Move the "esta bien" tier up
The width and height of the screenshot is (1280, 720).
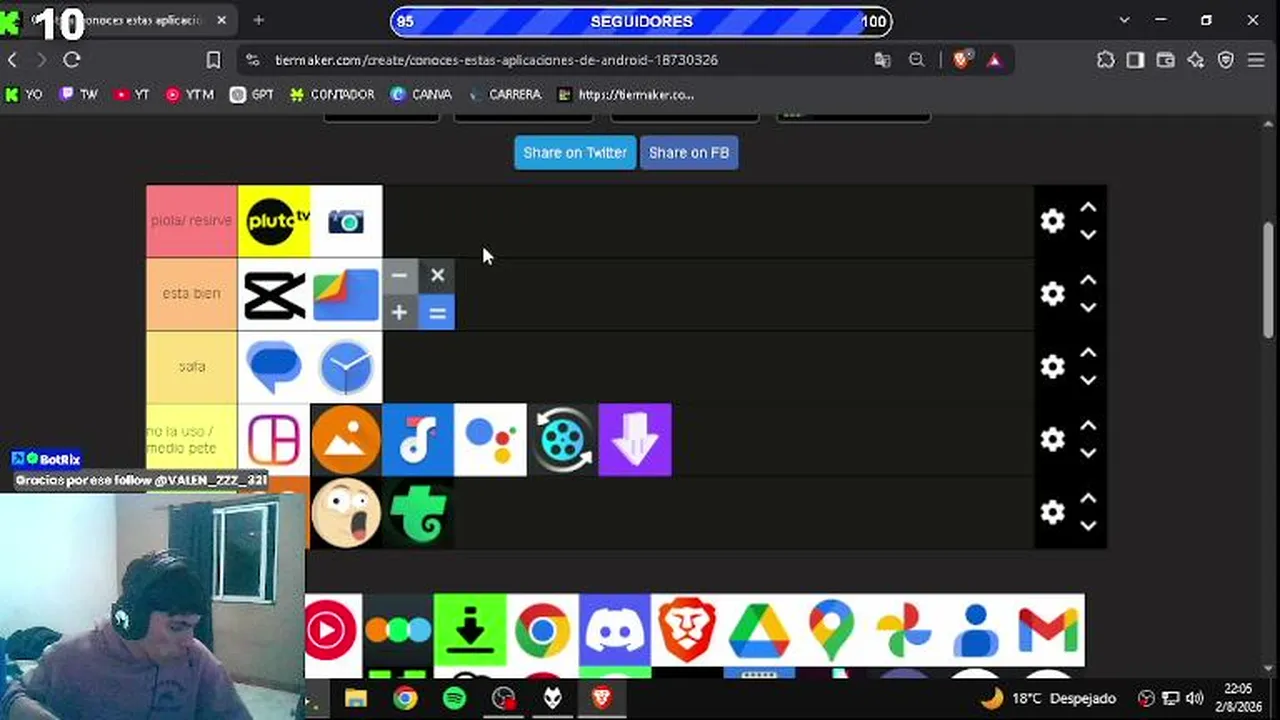coord(1088,281)
